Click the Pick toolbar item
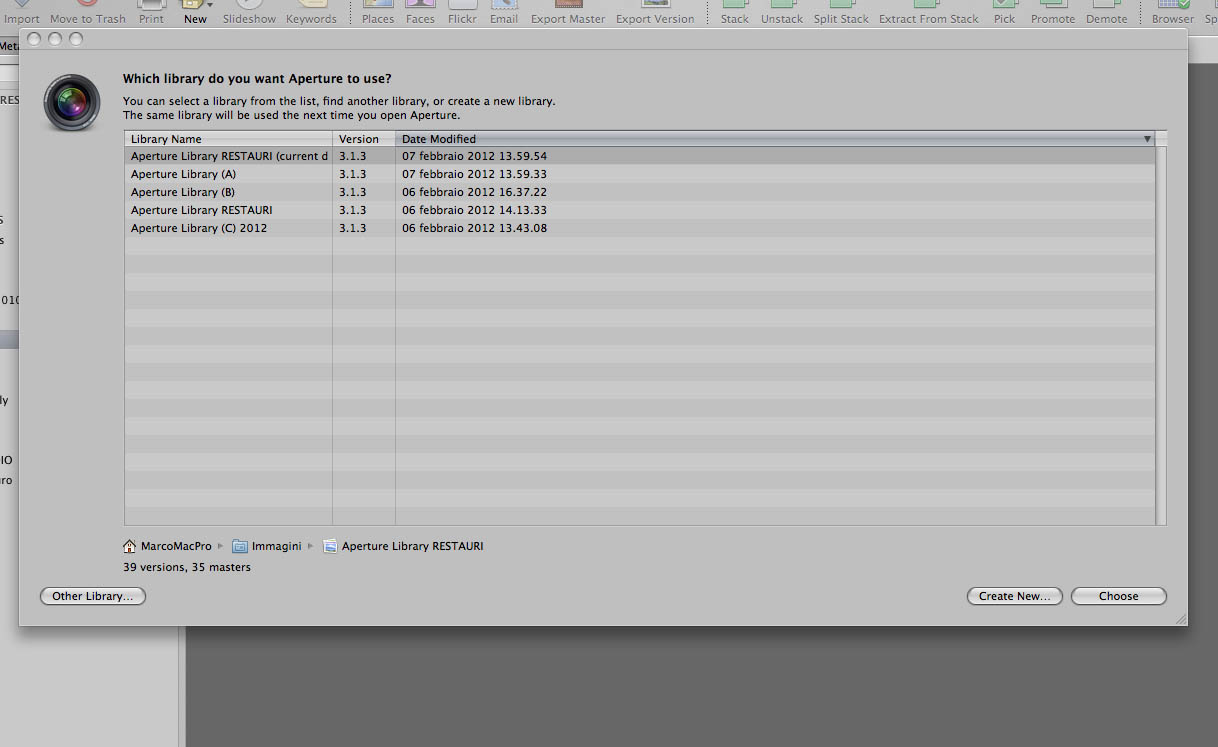This screenshot has width=1218, height=747. click(1005, 13)
